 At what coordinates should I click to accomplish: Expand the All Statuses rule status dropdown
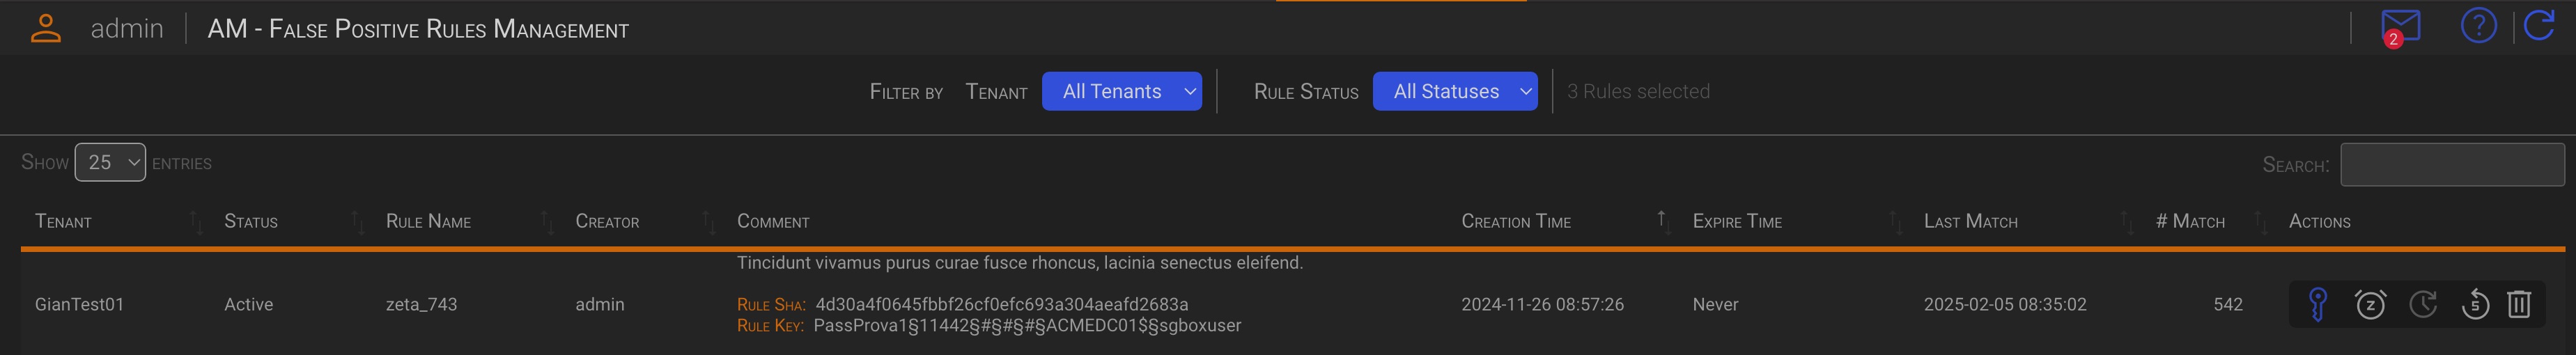pos(1454,91)
